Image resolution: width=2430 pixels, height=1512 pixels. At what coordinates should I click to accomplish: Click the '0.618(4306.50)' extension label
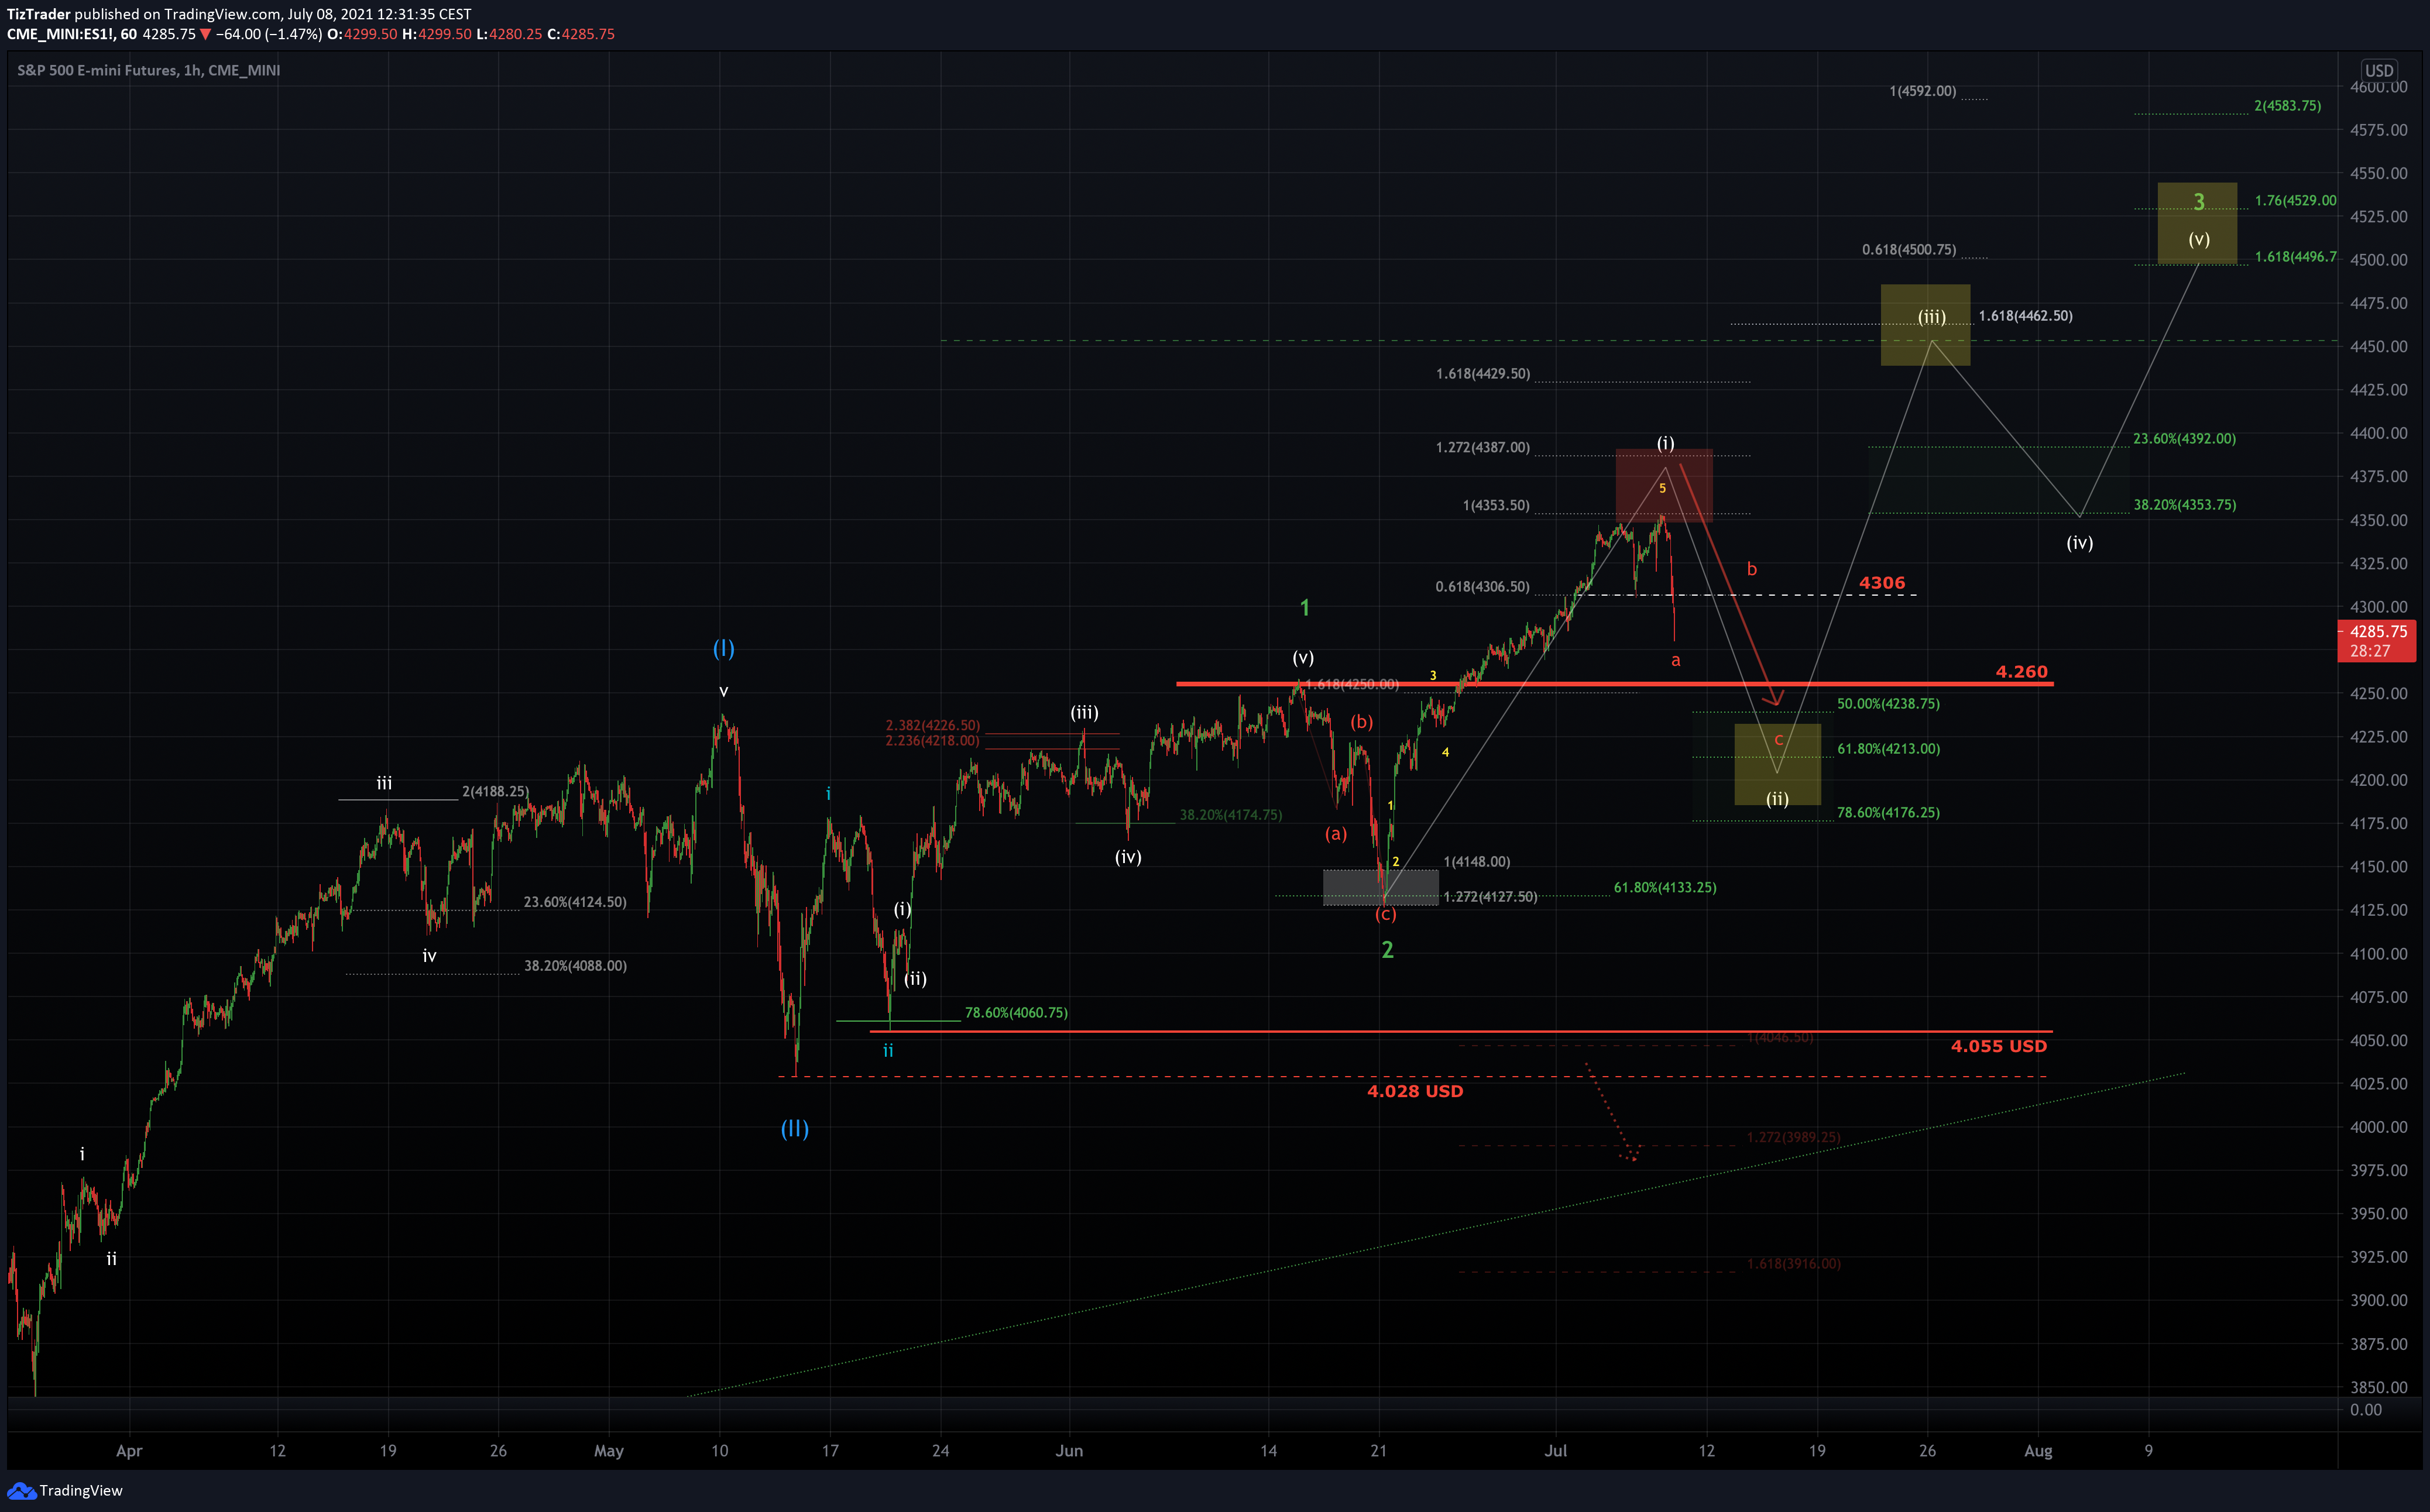point(1482,587)
